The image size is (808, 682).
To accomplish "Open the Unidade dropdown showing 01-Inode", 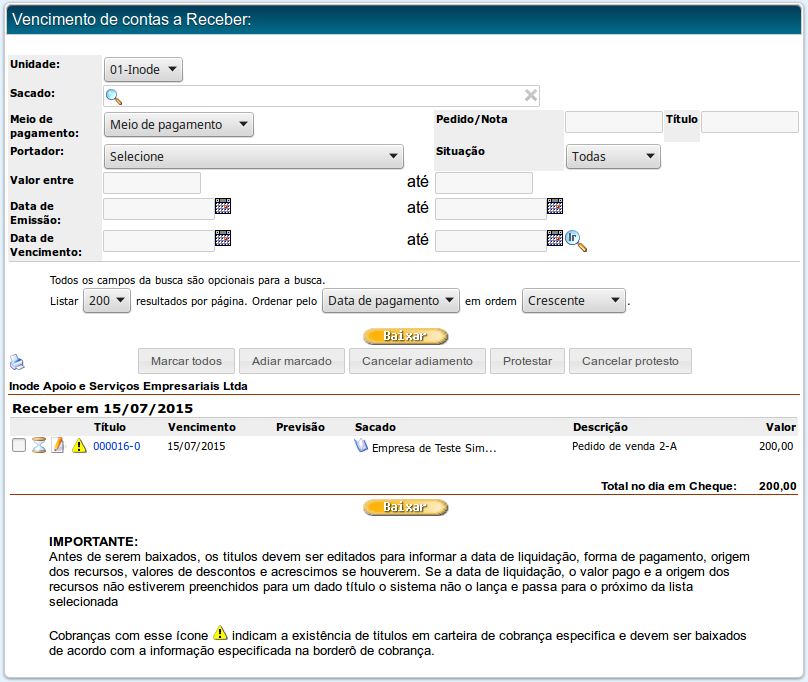I will (x=143, y=70).
